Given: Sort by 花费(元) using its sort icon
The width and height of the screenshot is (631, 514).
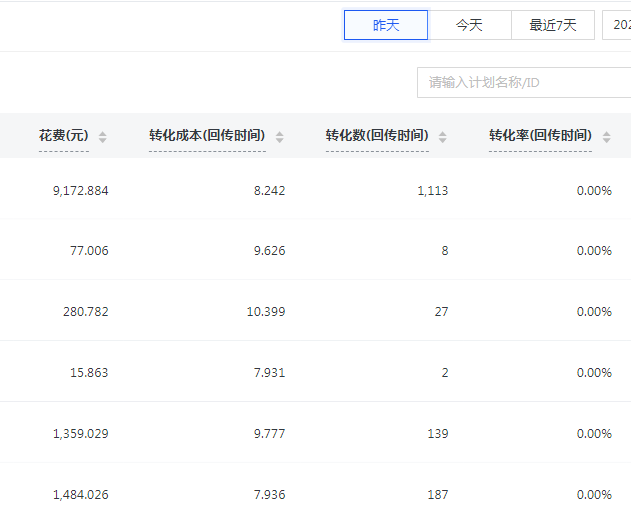Looking at the screenshot, I should 103,137.
